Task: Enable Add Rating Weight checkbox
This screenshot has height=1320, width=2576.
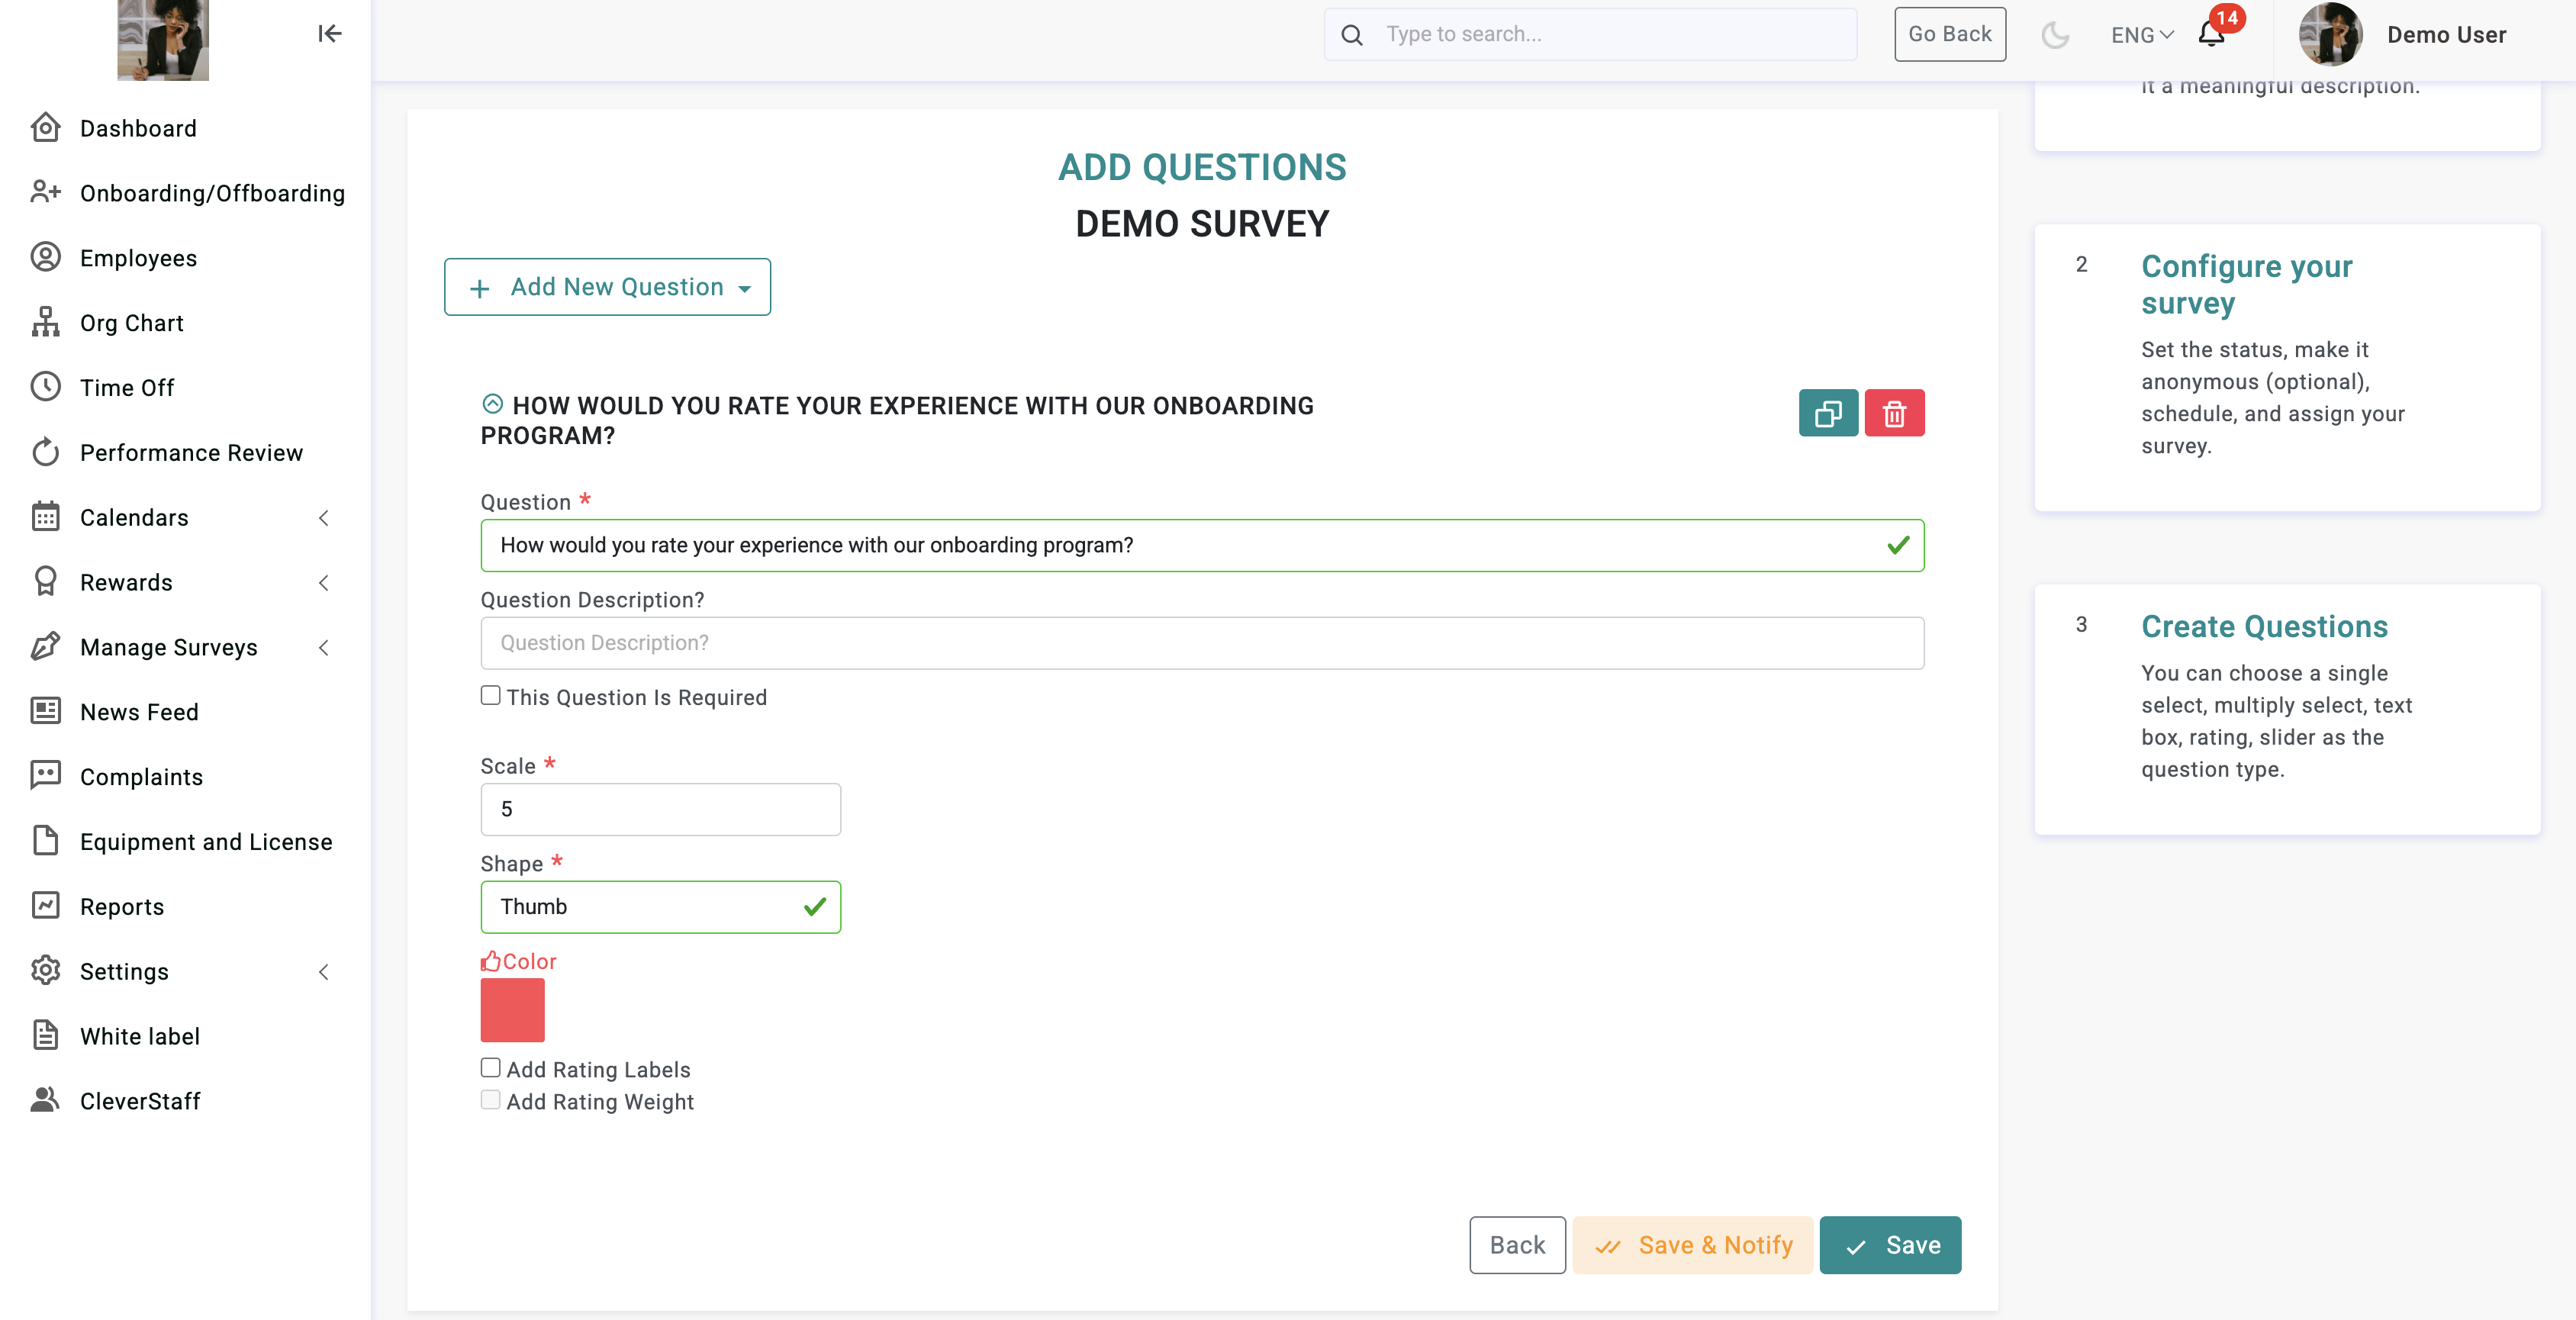Action: (490, 1100)
